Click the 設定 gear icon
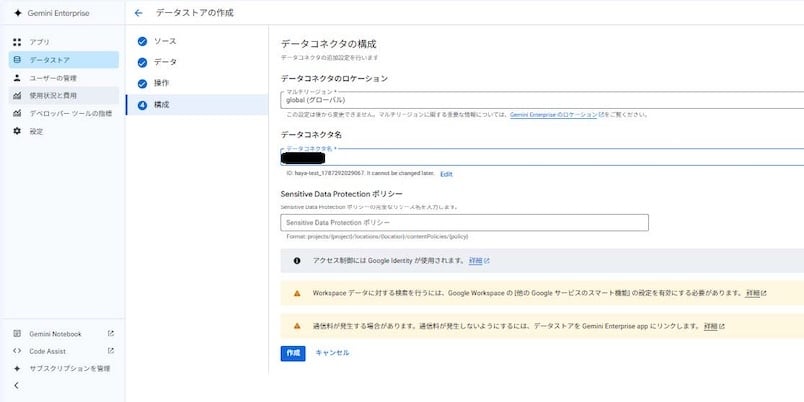 point(17,131)
